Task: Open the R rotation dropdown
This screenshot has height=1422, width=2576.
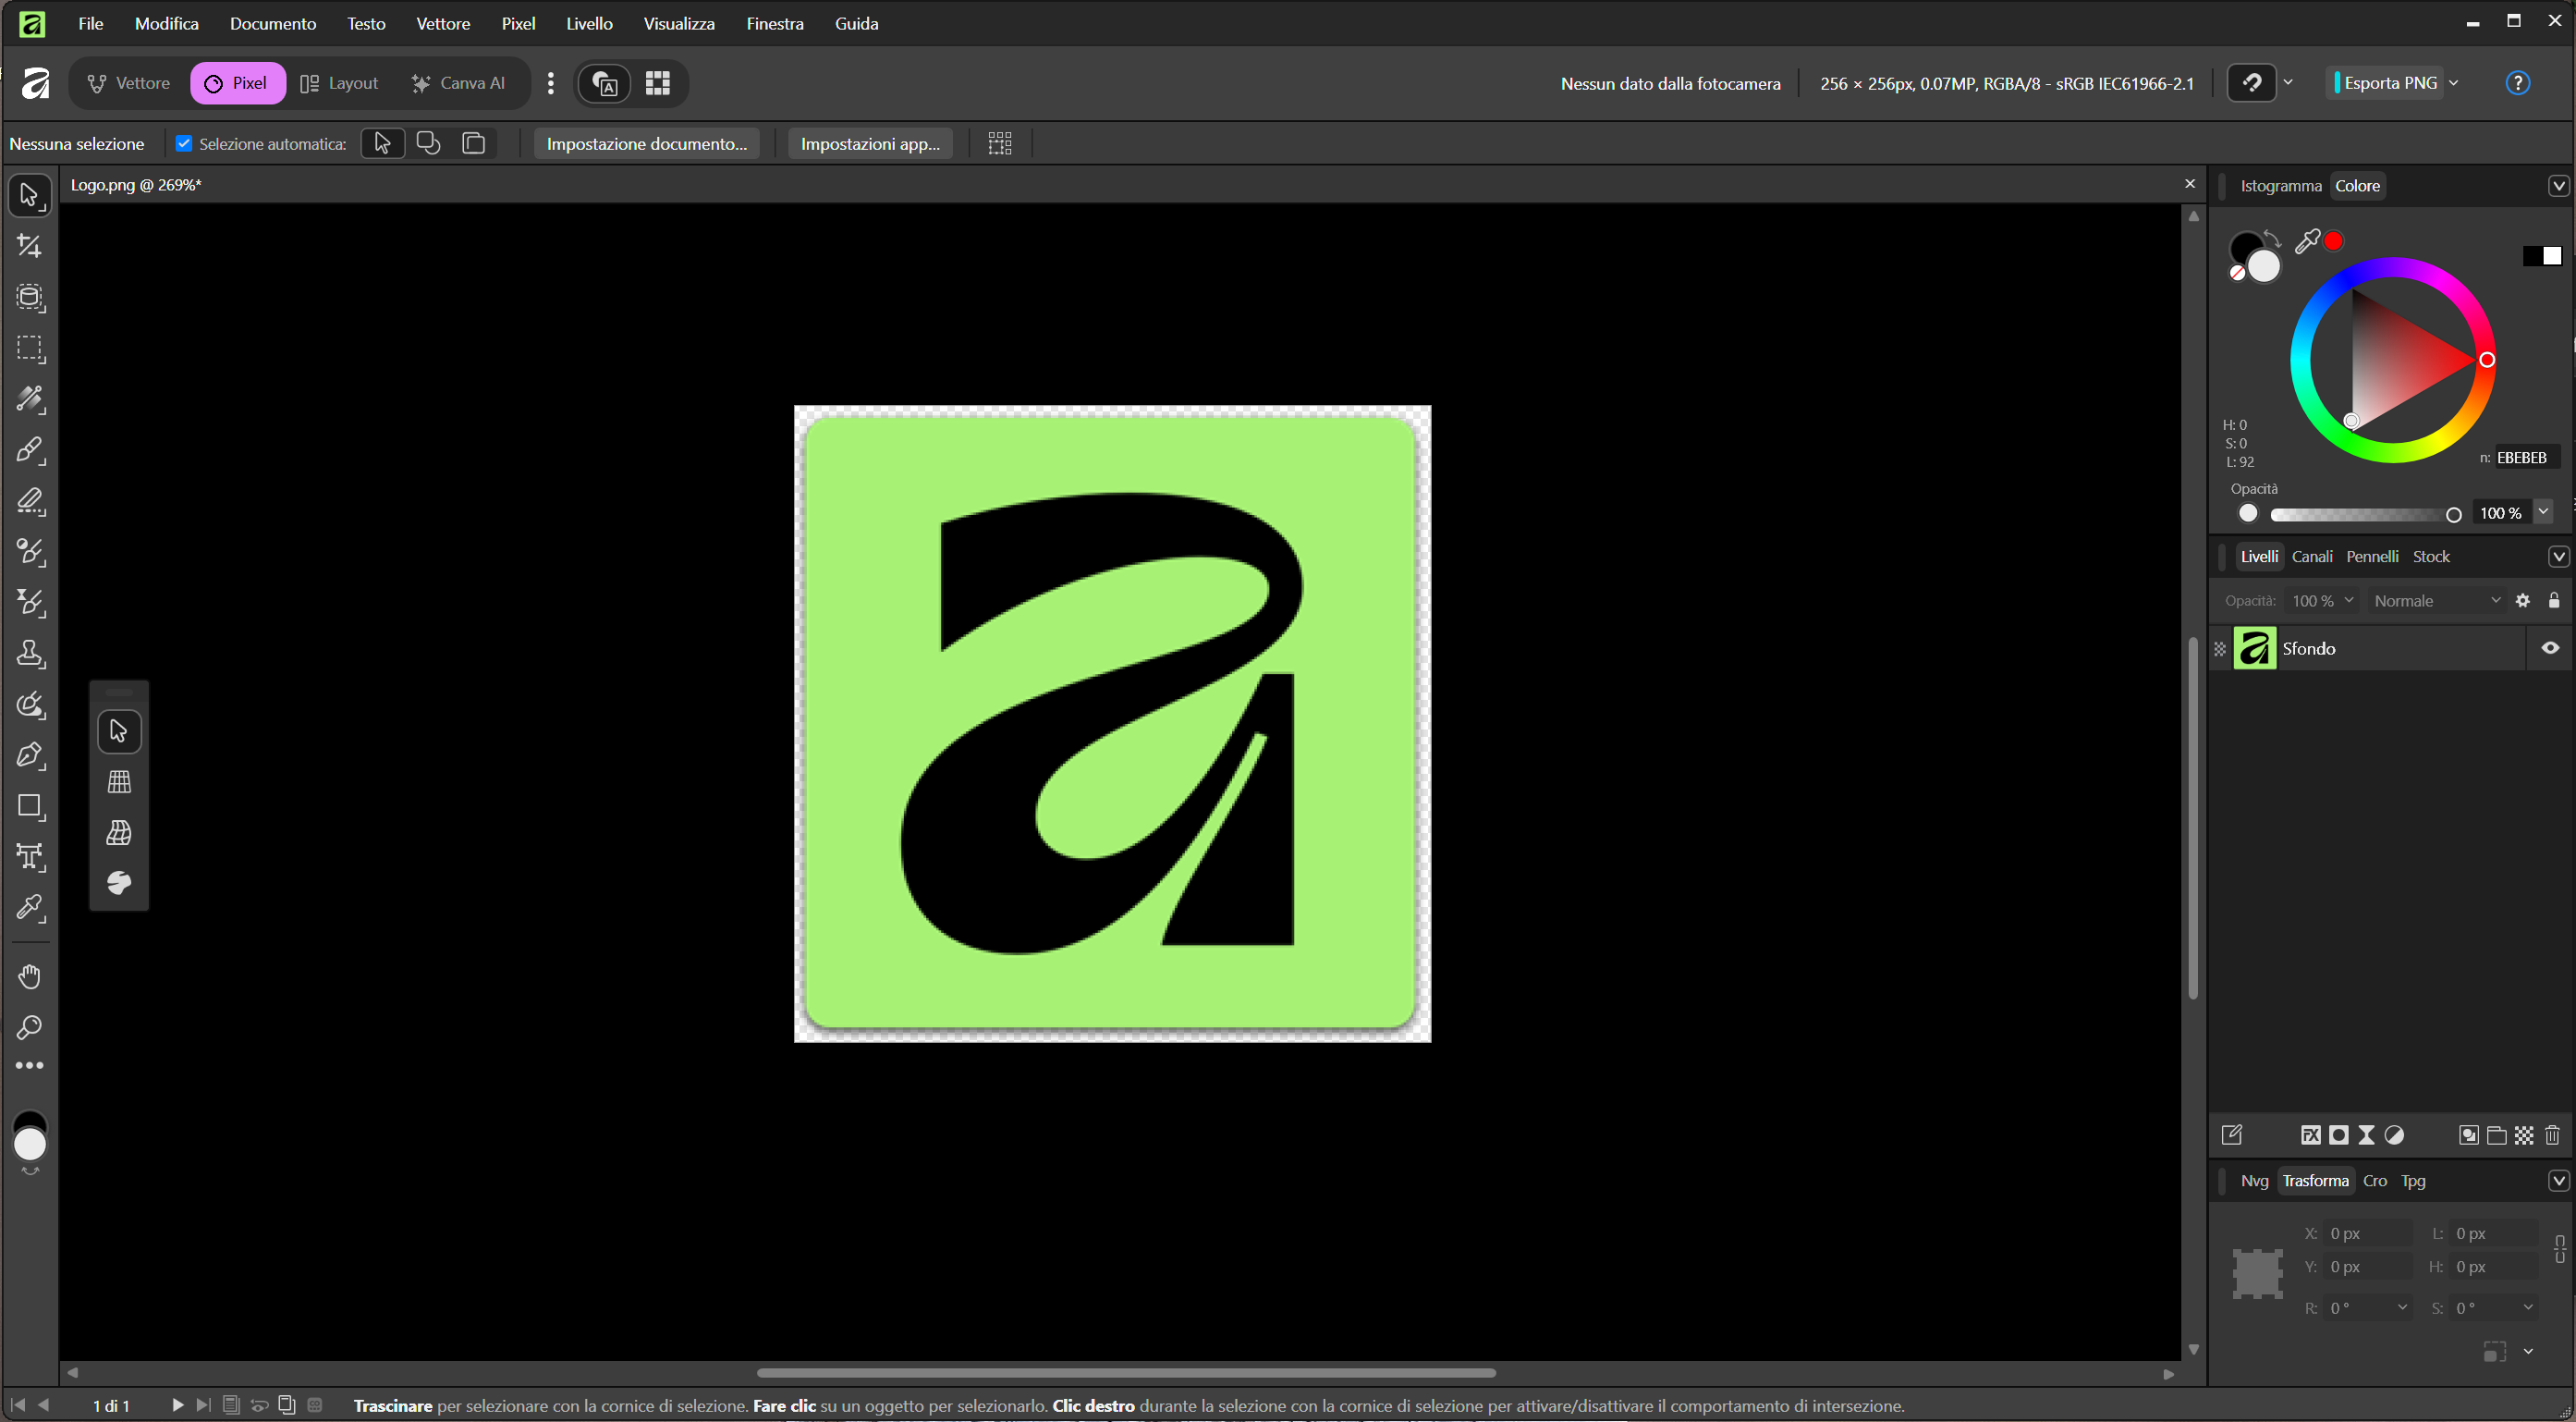Action: coord(2402,1307)
